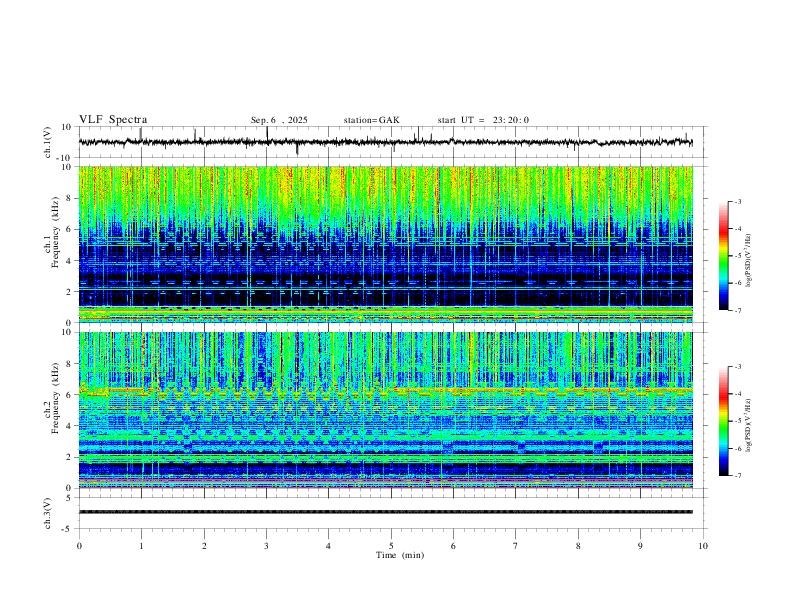Click the "4" kHz tick on ch.1 axis
Screen dimensions: 792x612
(x=69, y=261)
